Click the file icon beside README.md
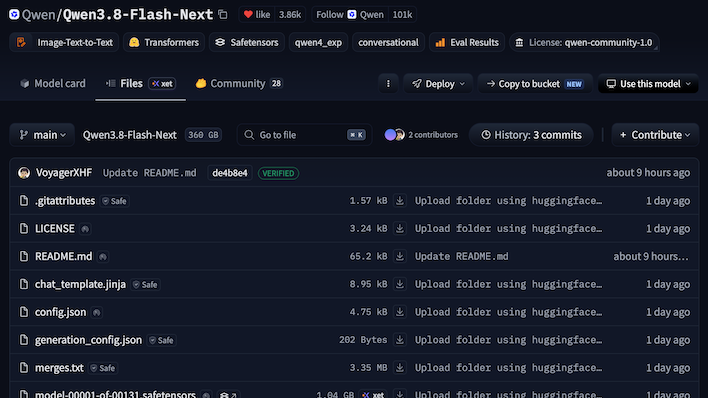708x398 pixels. (x=24, y=256)
